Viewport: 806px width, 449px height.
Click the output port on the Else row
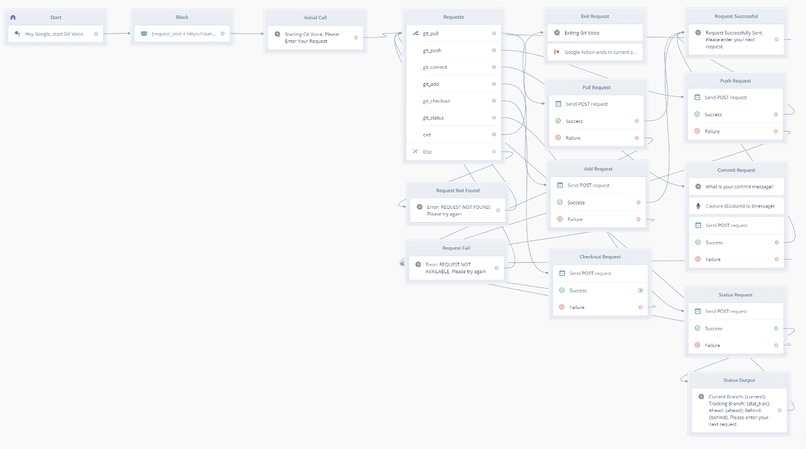[x=493, y=151]
